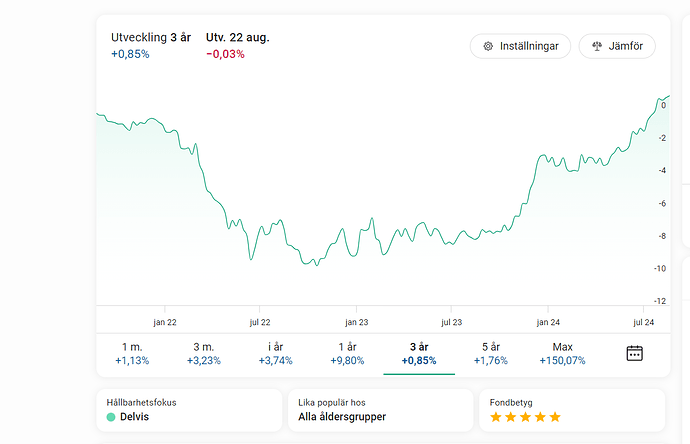Screen dimensions: 690x444
Task: Select the 1 m. period tab
Action: point(132,353)
